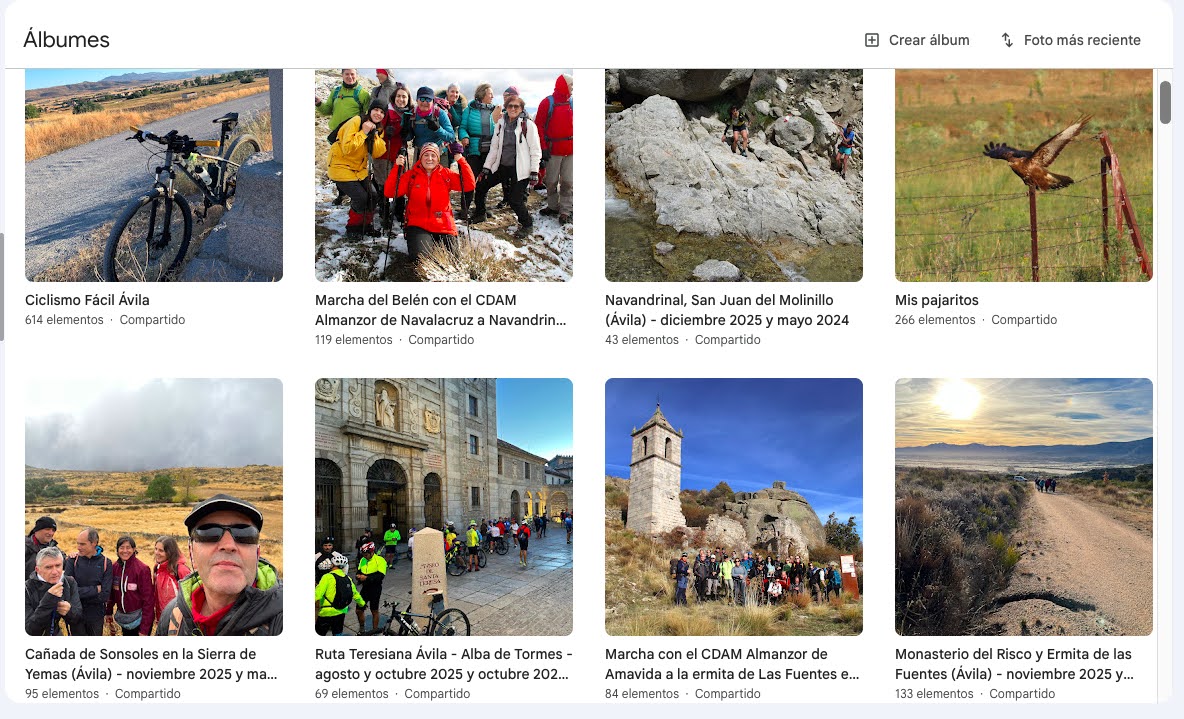Open the Amavida ermita tower album thumbnail
Screen dimensions: 1184x719
tap(734, 507)
